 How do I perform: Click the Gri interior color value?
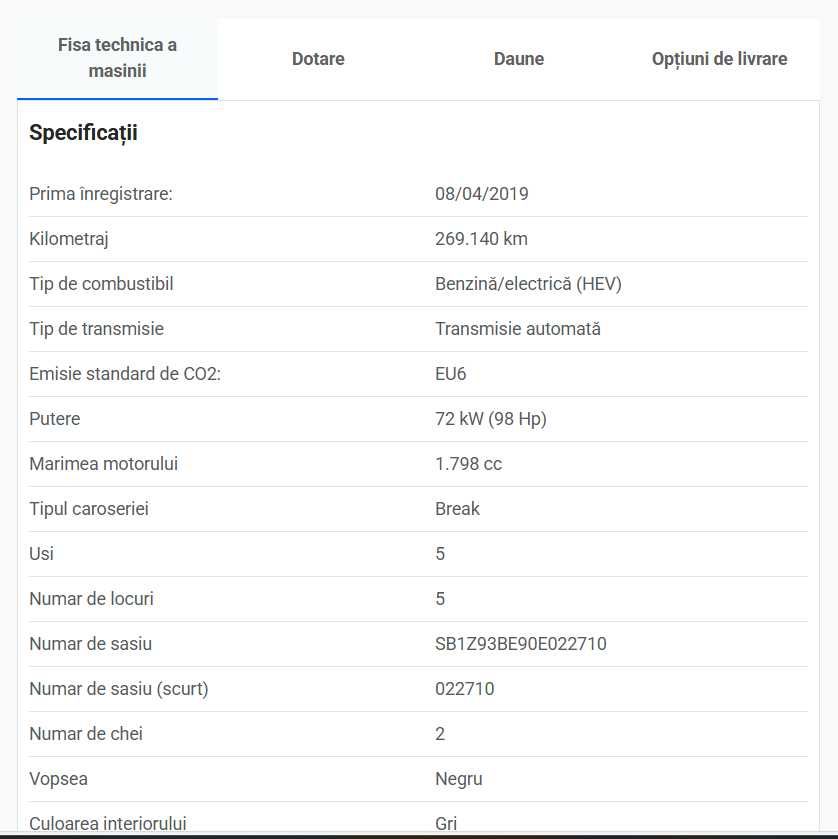pos(446,823)
